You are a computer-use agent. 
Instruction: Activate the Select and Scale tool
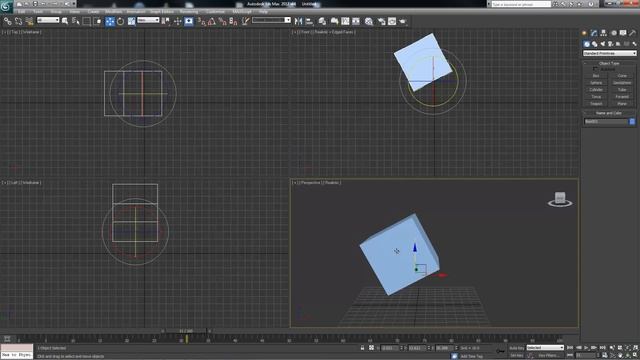(x=131, y=21)
